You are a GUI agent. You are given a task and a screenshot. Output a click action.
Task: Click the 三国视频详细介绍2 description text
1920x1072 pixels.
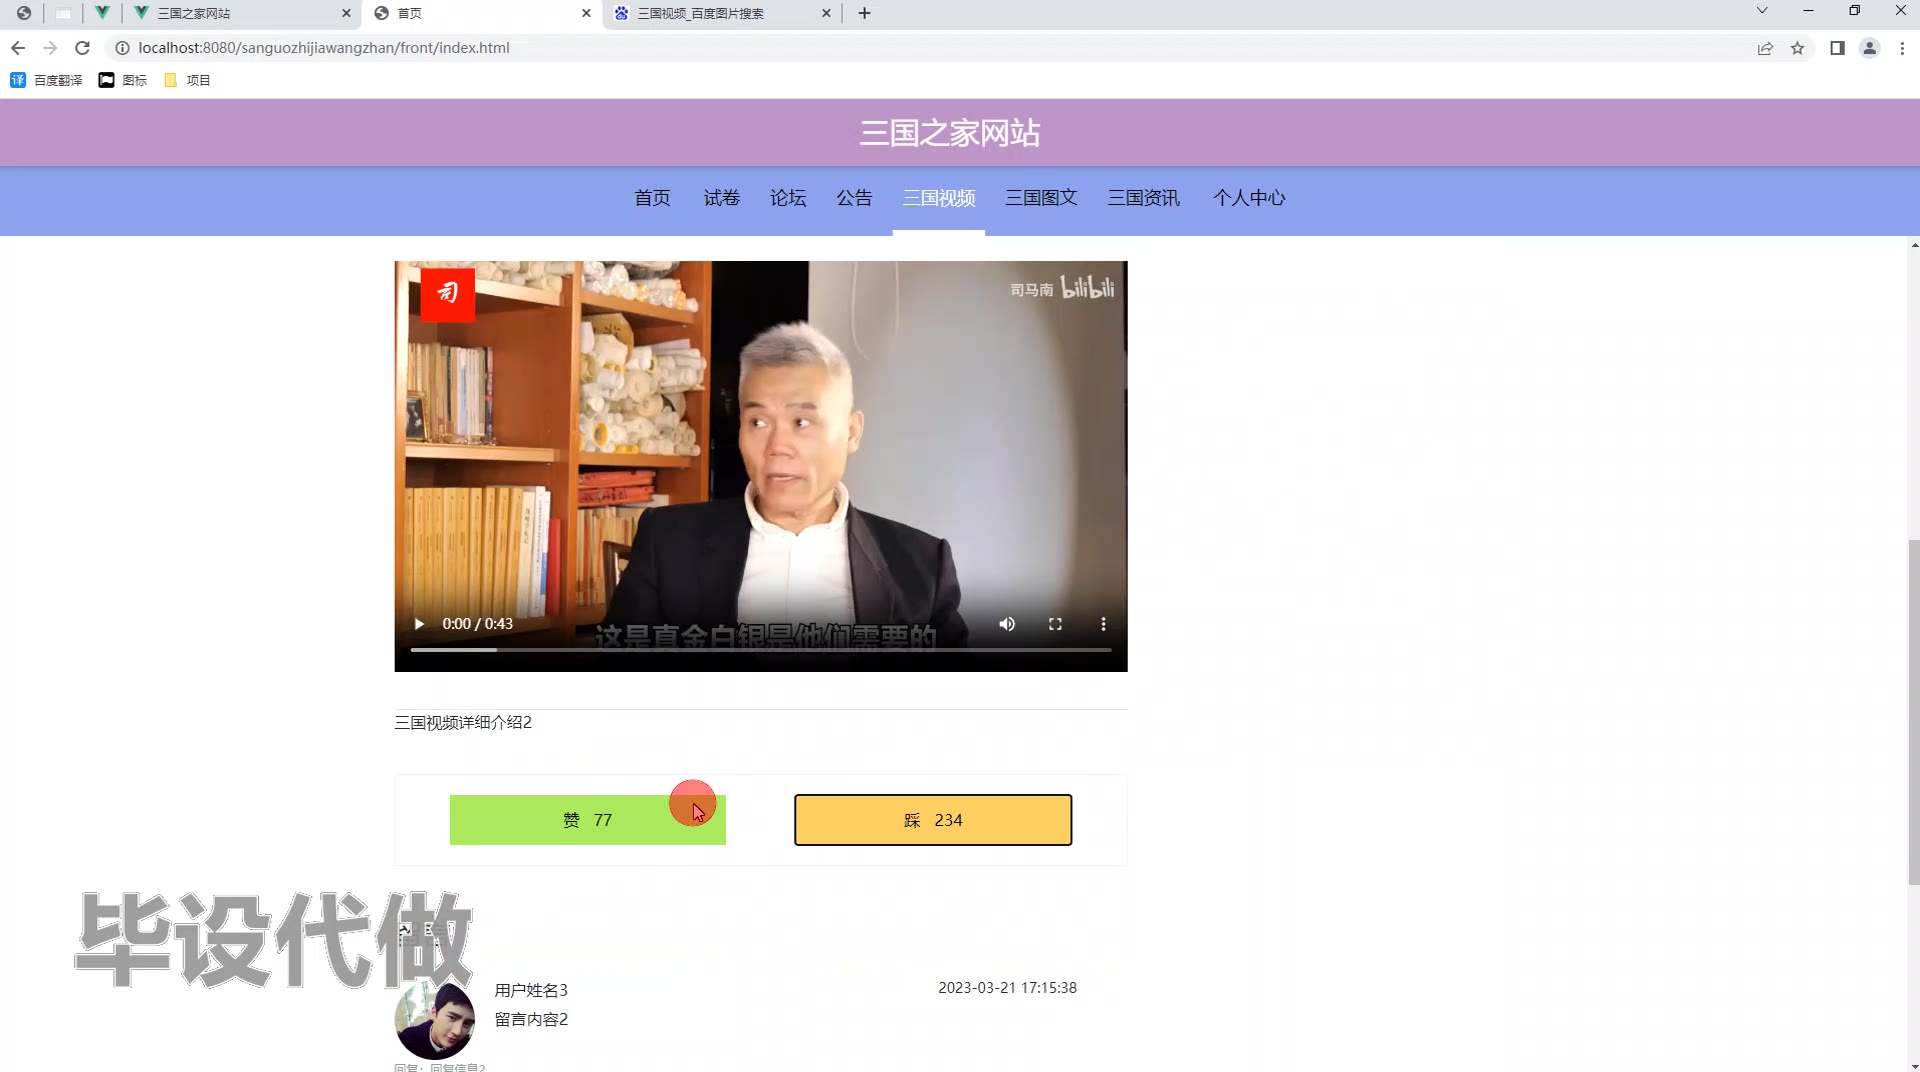463,723
